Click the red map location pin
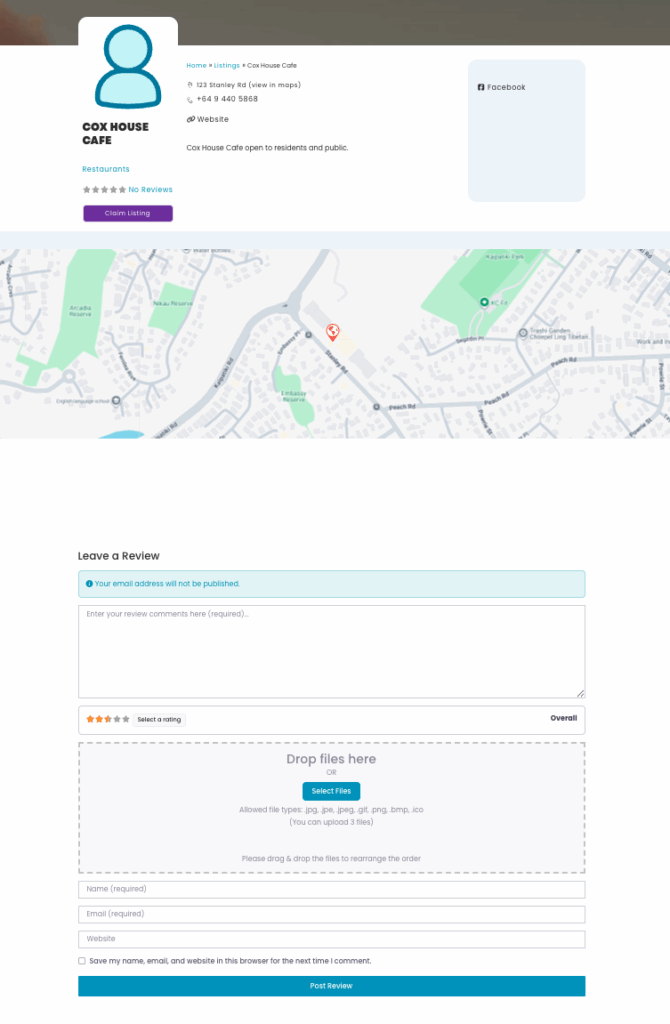The height and width of the screenshot is (1024, 670). pos(333,332)
